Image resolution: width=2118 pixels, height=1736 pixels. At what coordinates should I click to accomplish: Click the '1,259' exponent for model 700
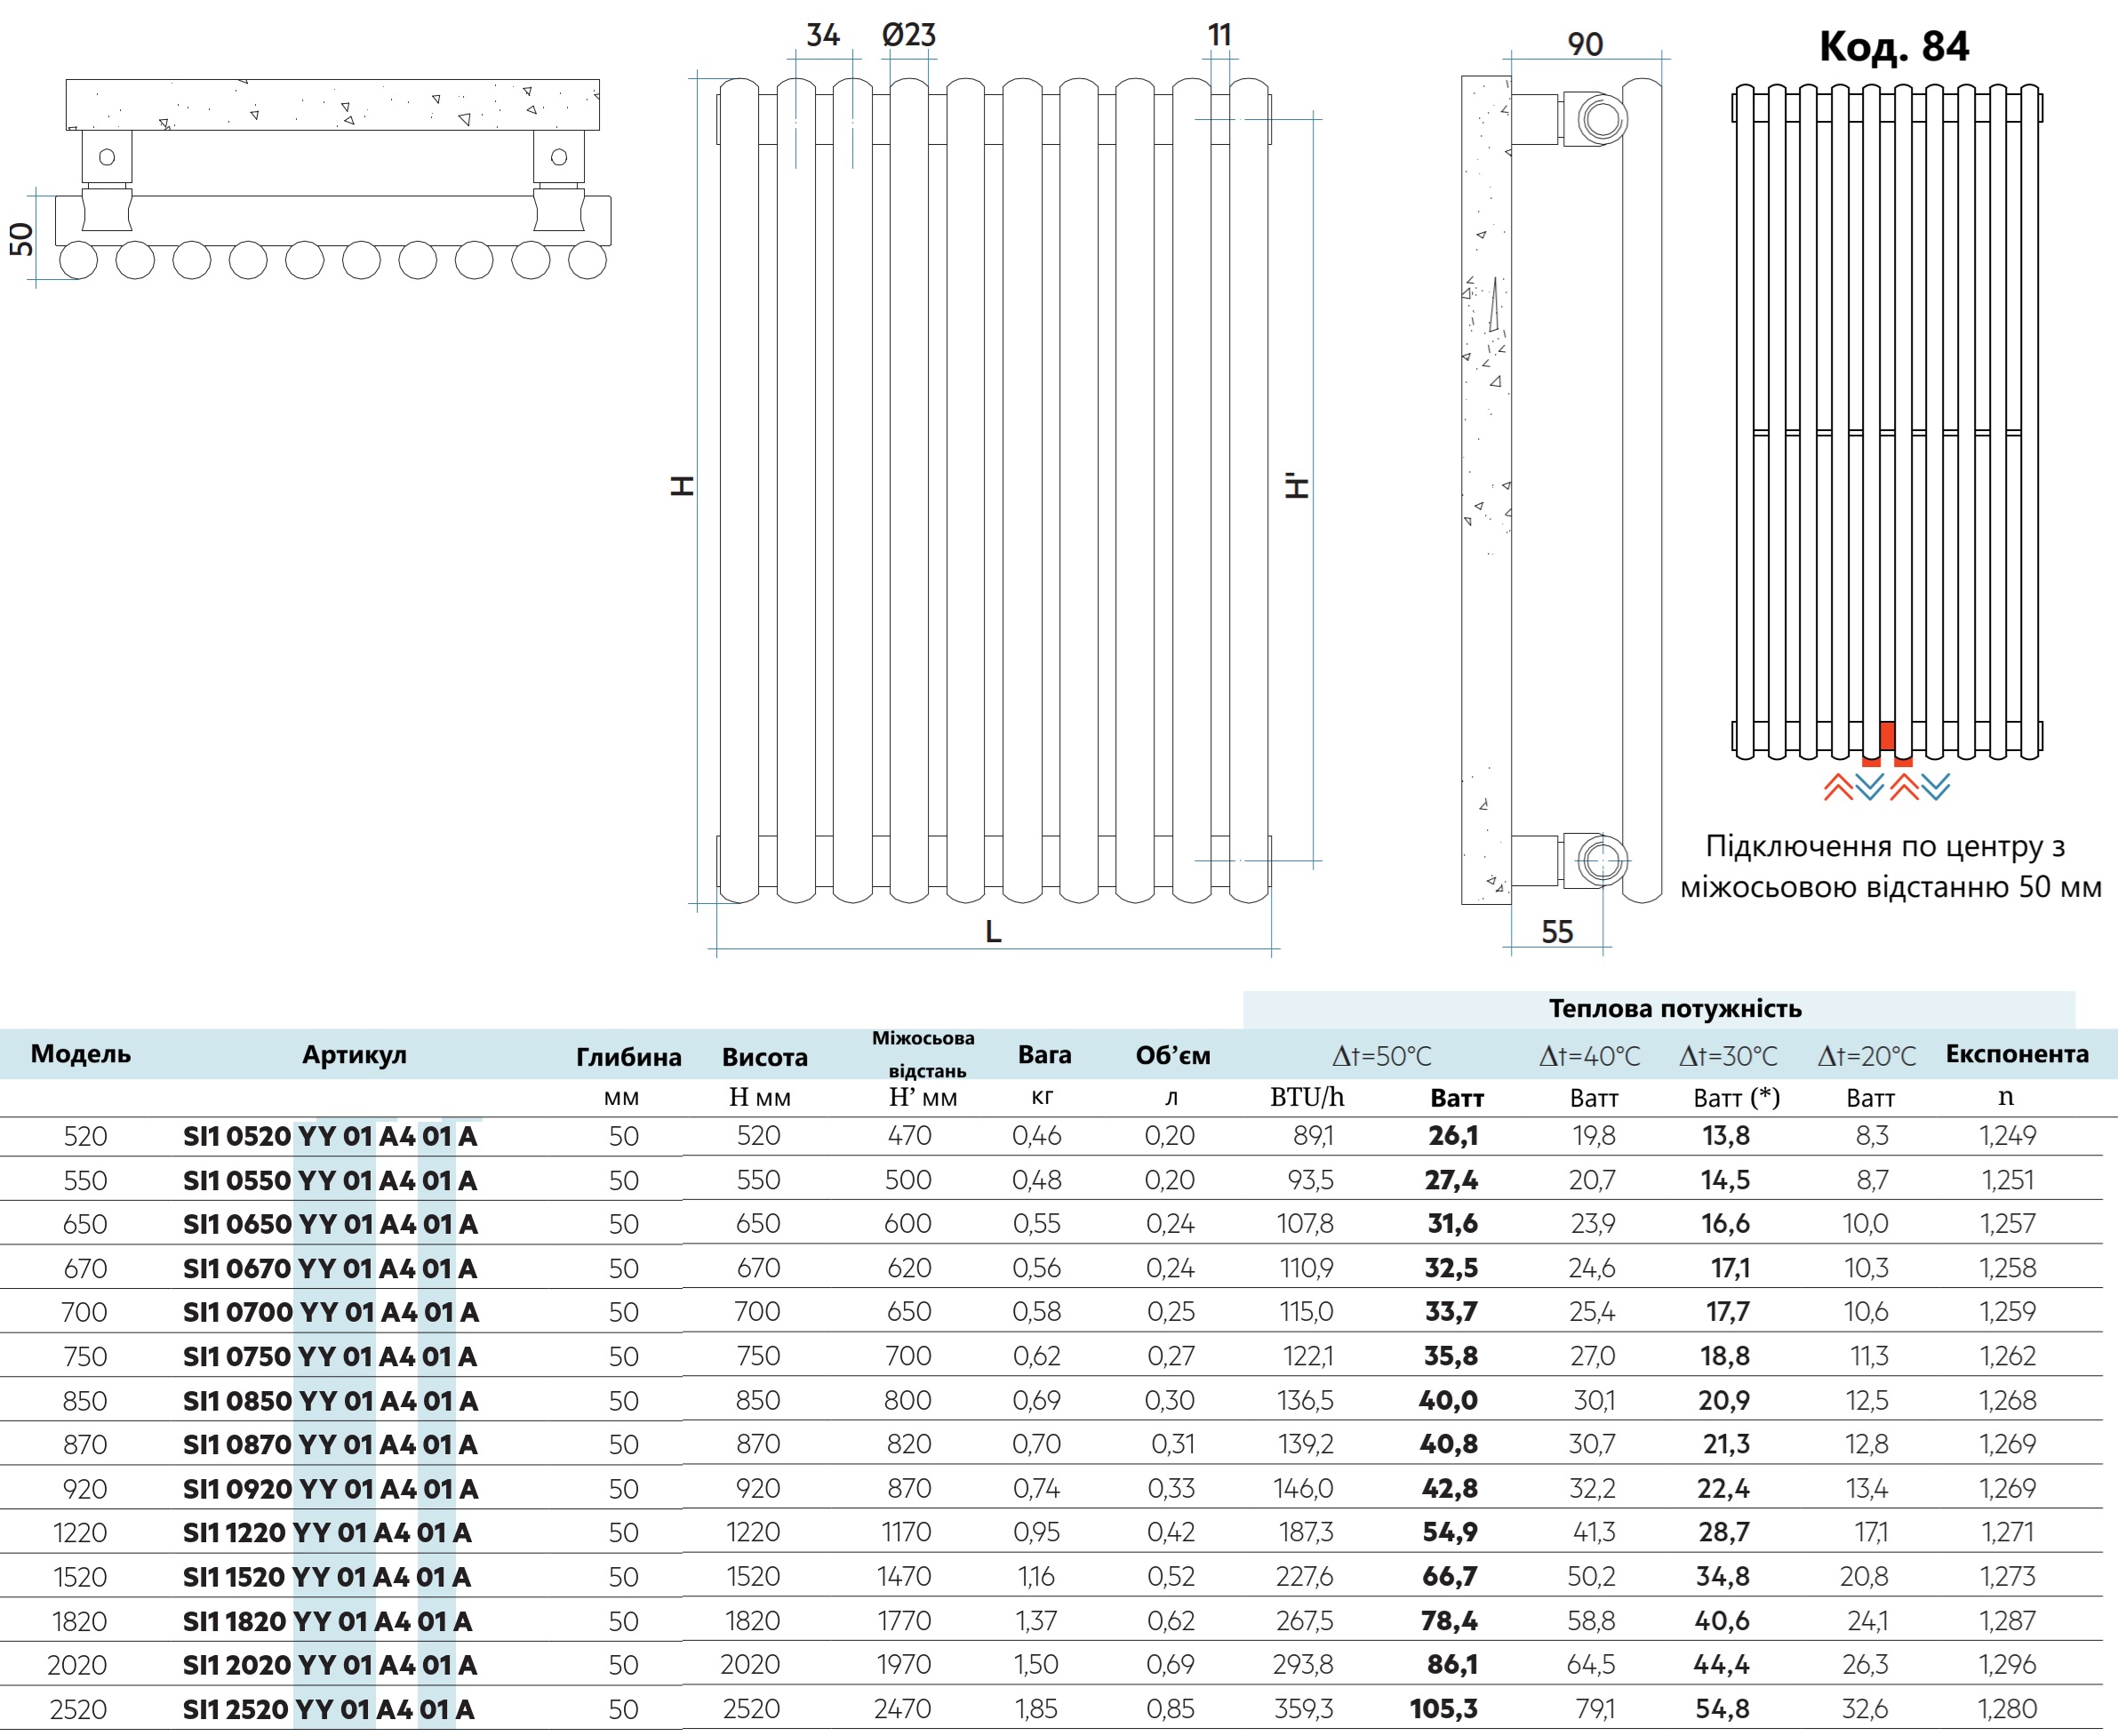[x=2007, y=1312]
